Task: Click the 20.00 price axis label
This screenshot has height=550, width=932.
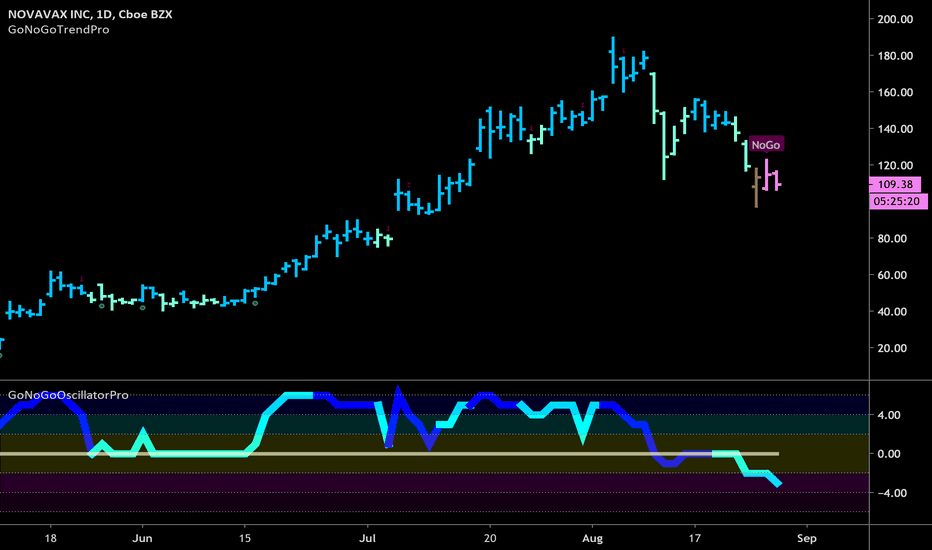Action: pyautogui.click(x=892, y=348)
